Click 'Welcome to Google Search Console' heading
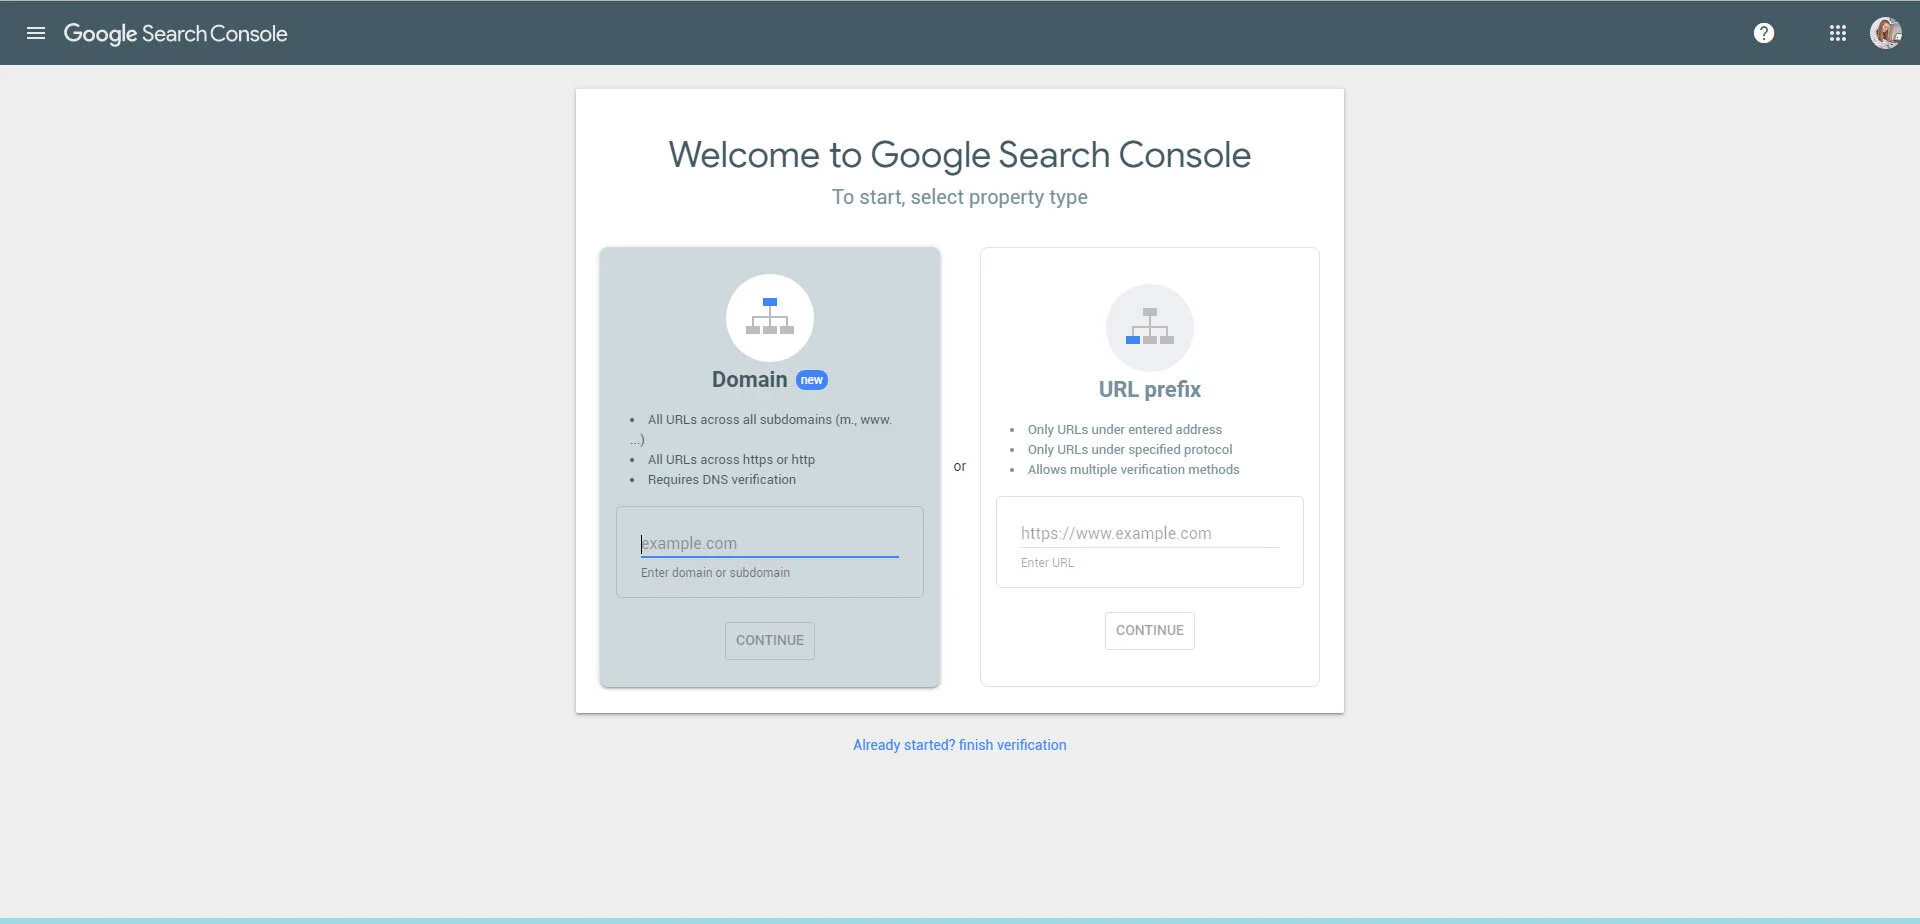1920x924 pixels. click(x=959, y=155)
